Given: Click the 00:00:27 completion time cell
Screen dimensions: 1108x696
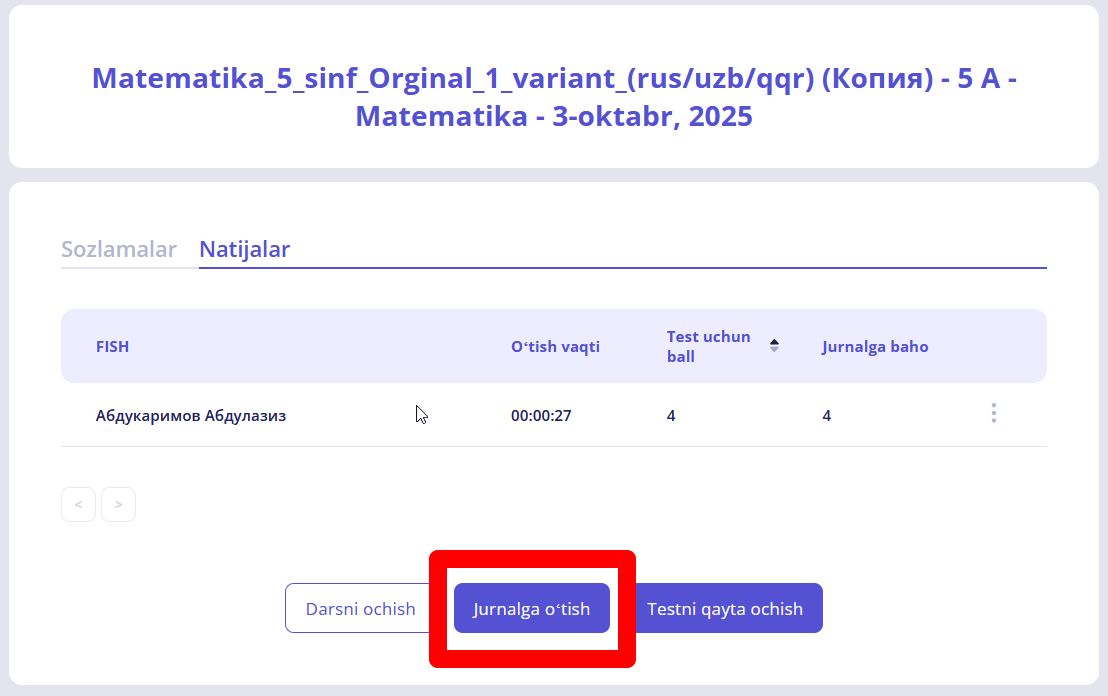Looking at the screenshot, I should pos(541,416).
